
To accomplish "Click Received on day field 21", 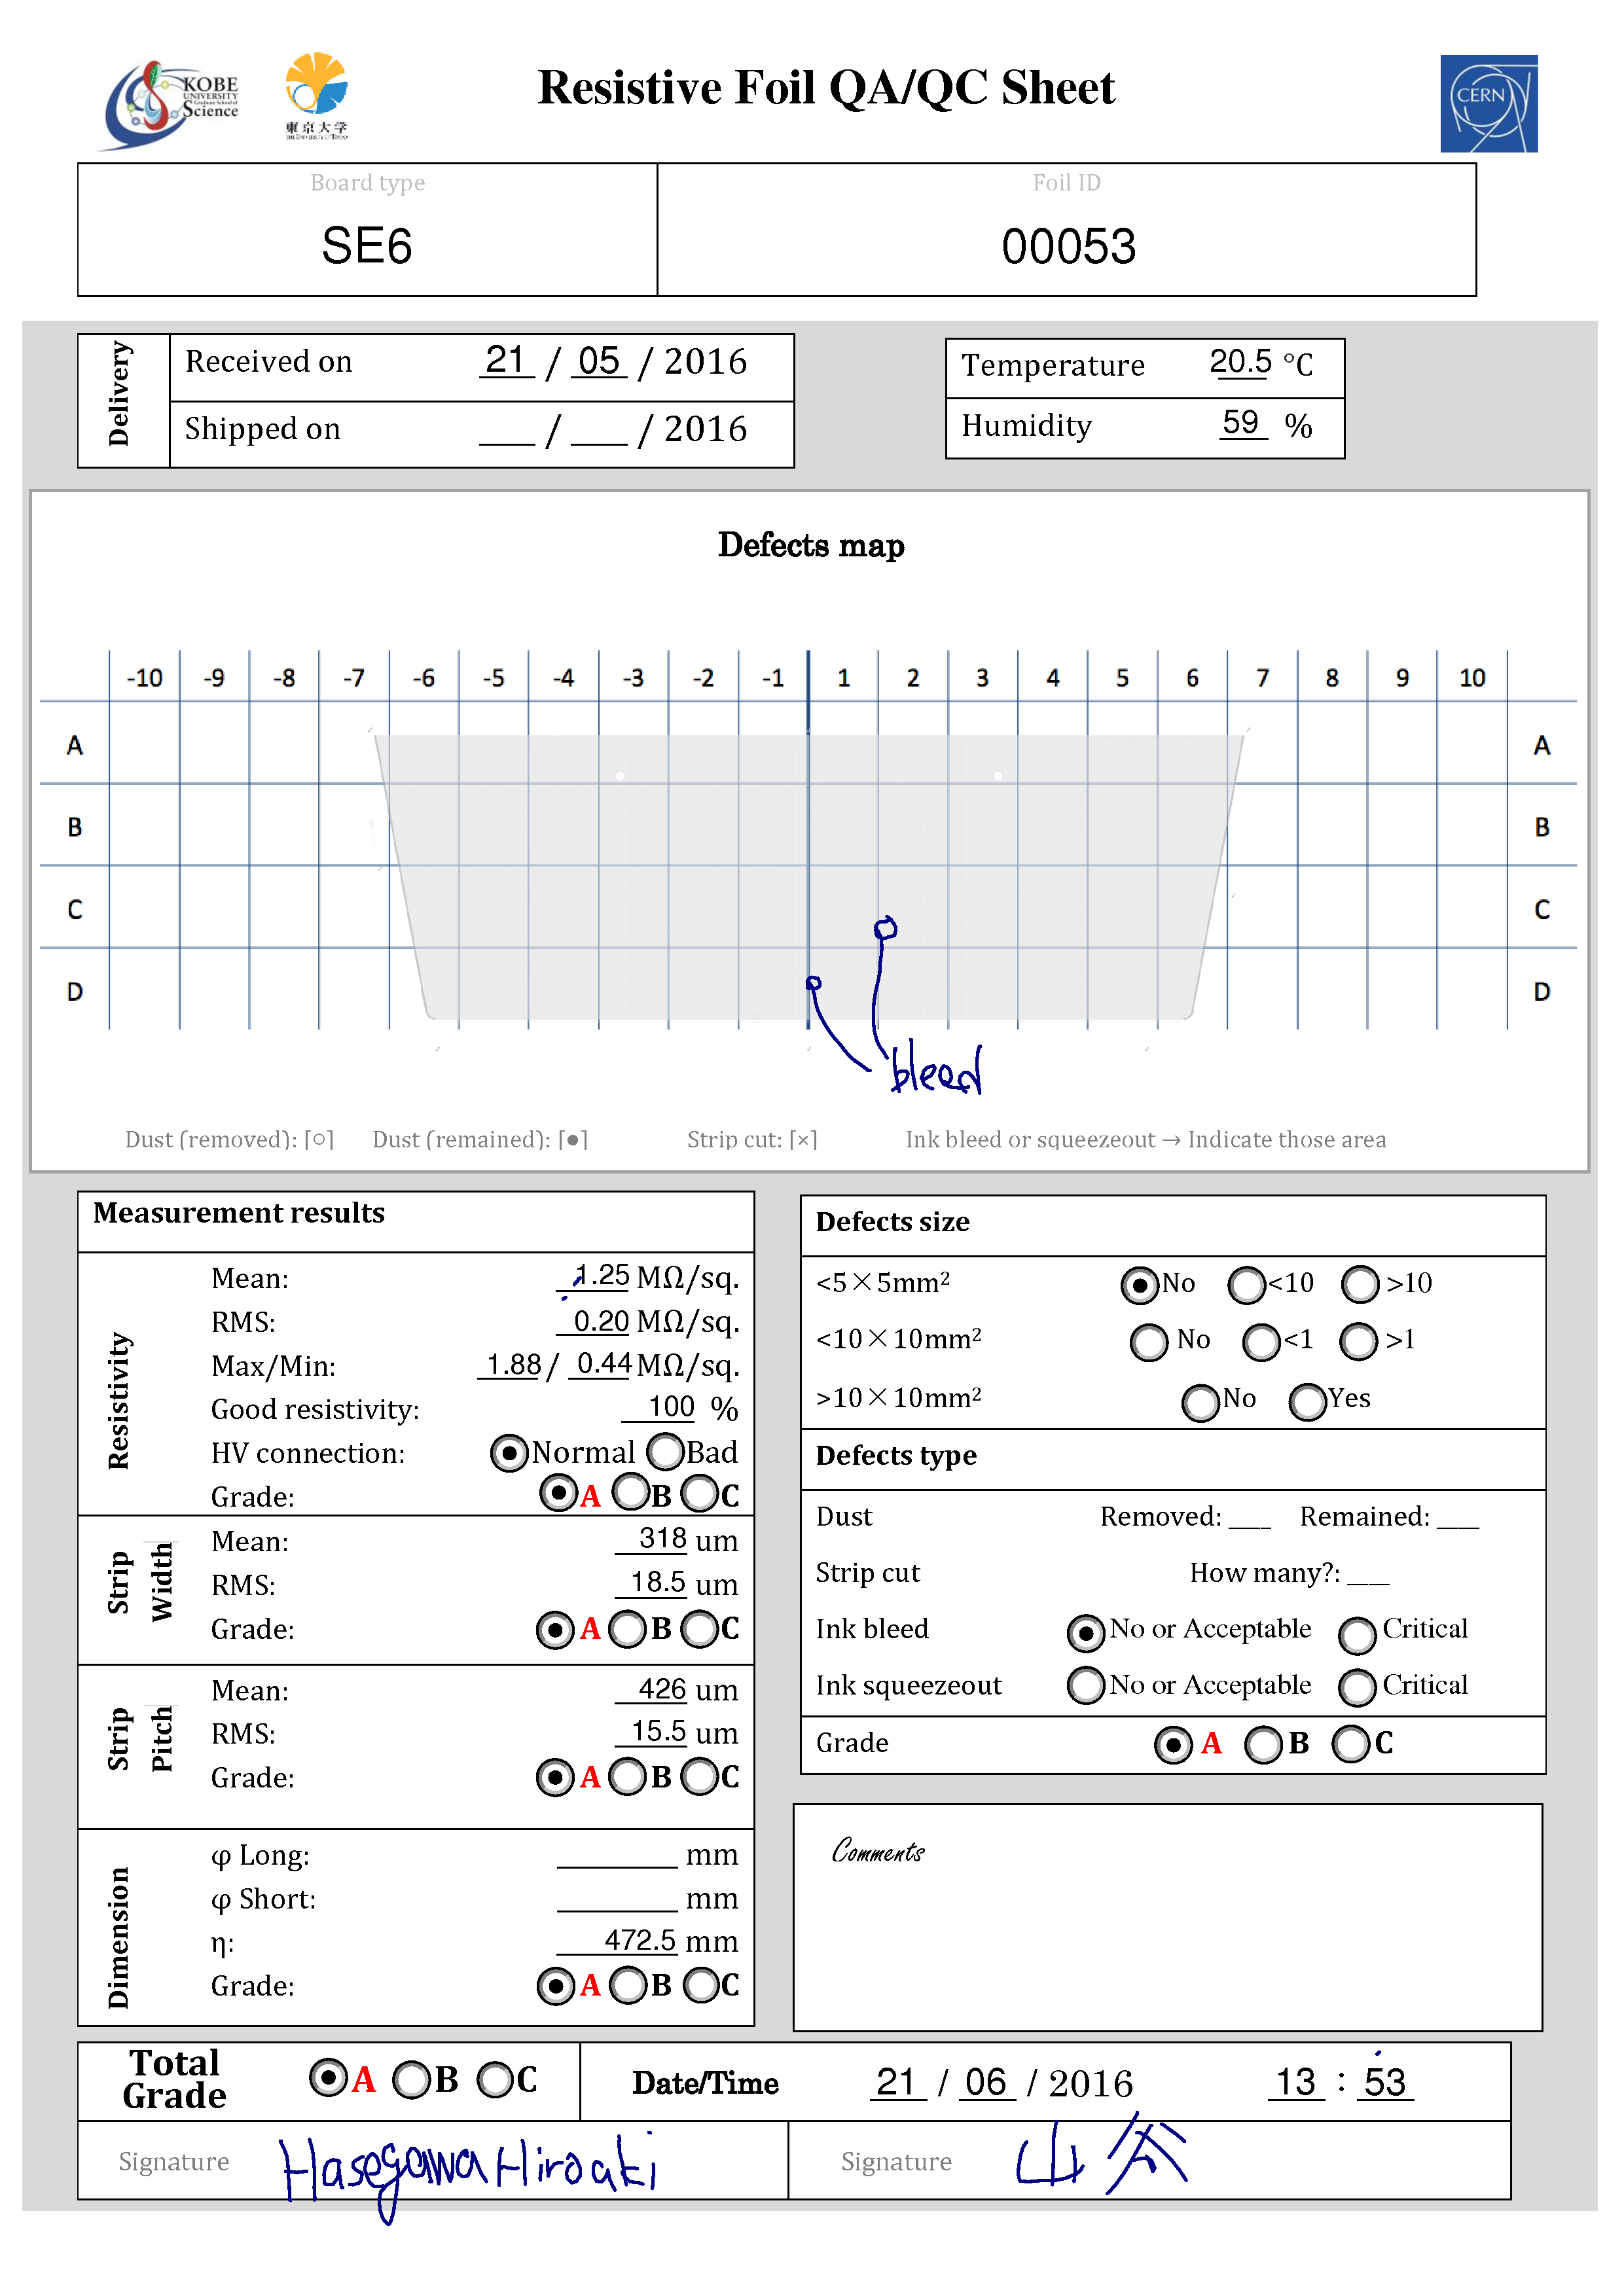I will (x=507, y=361).
